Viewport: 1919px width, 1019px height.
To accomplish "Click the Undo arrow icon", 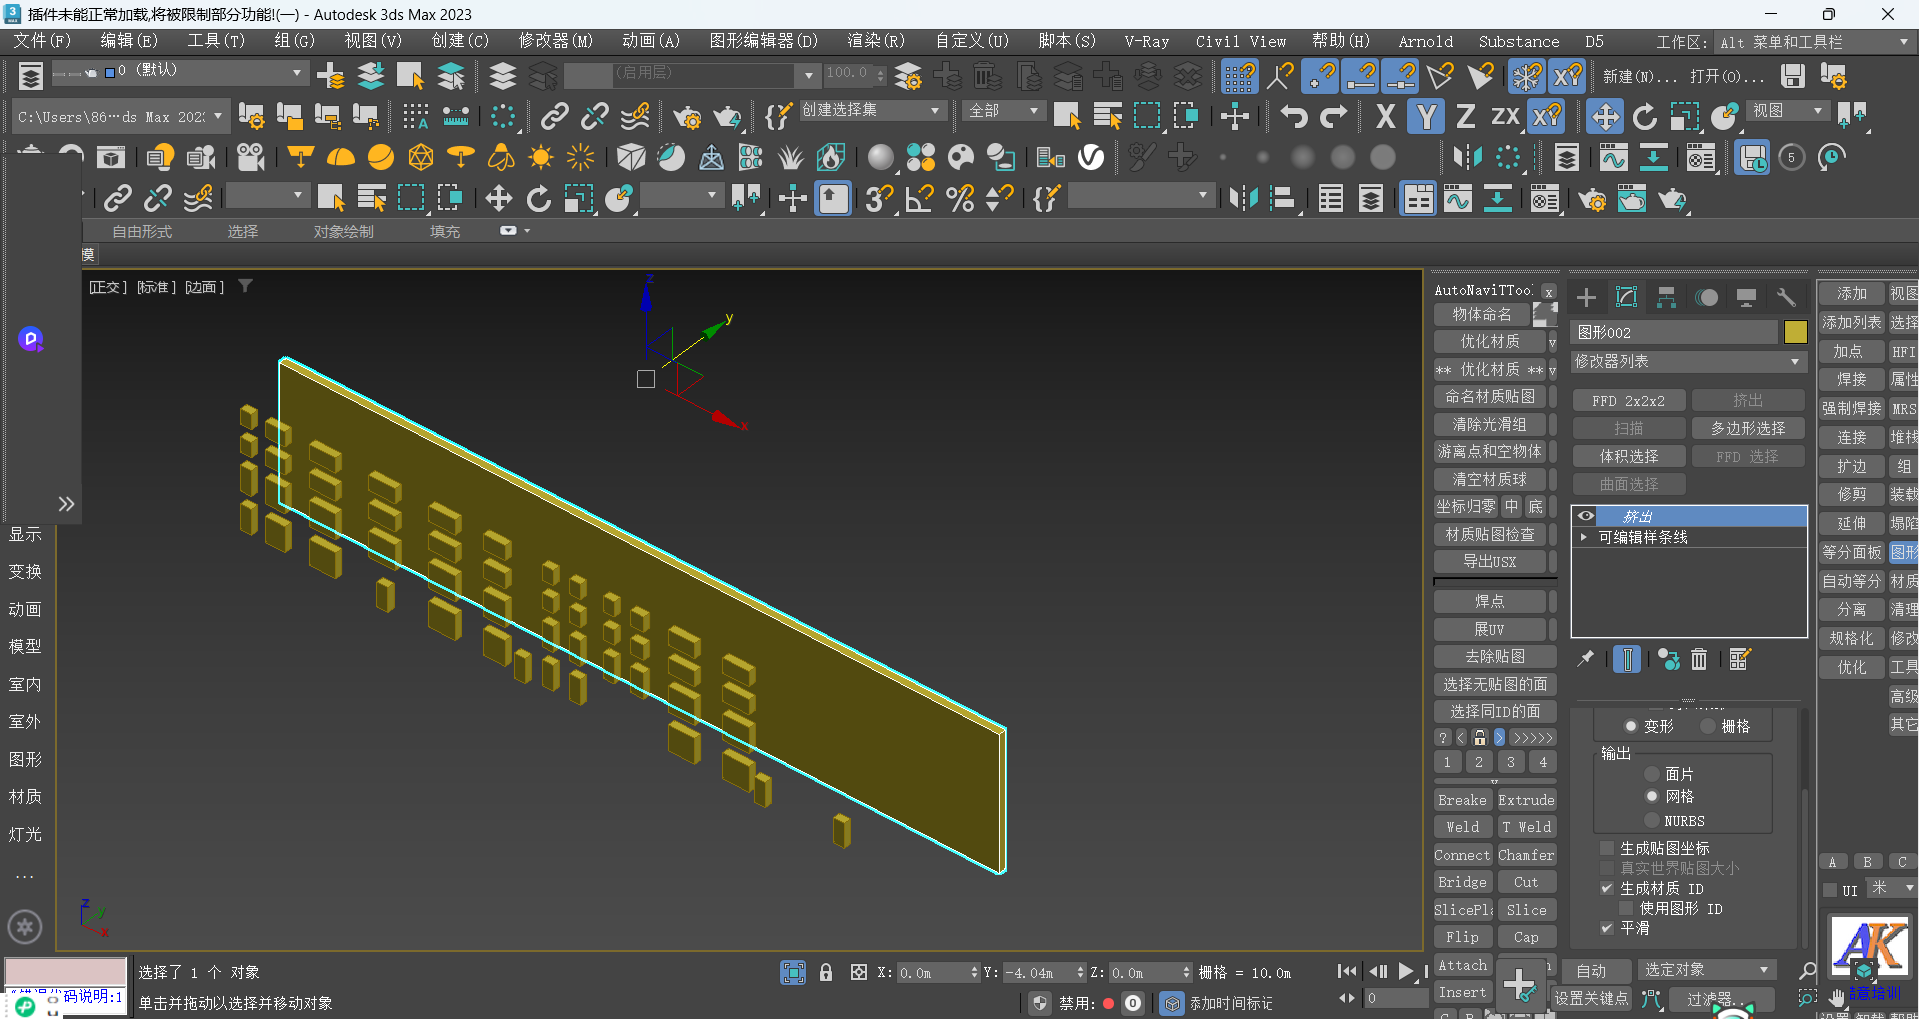I will [1294, 117].
